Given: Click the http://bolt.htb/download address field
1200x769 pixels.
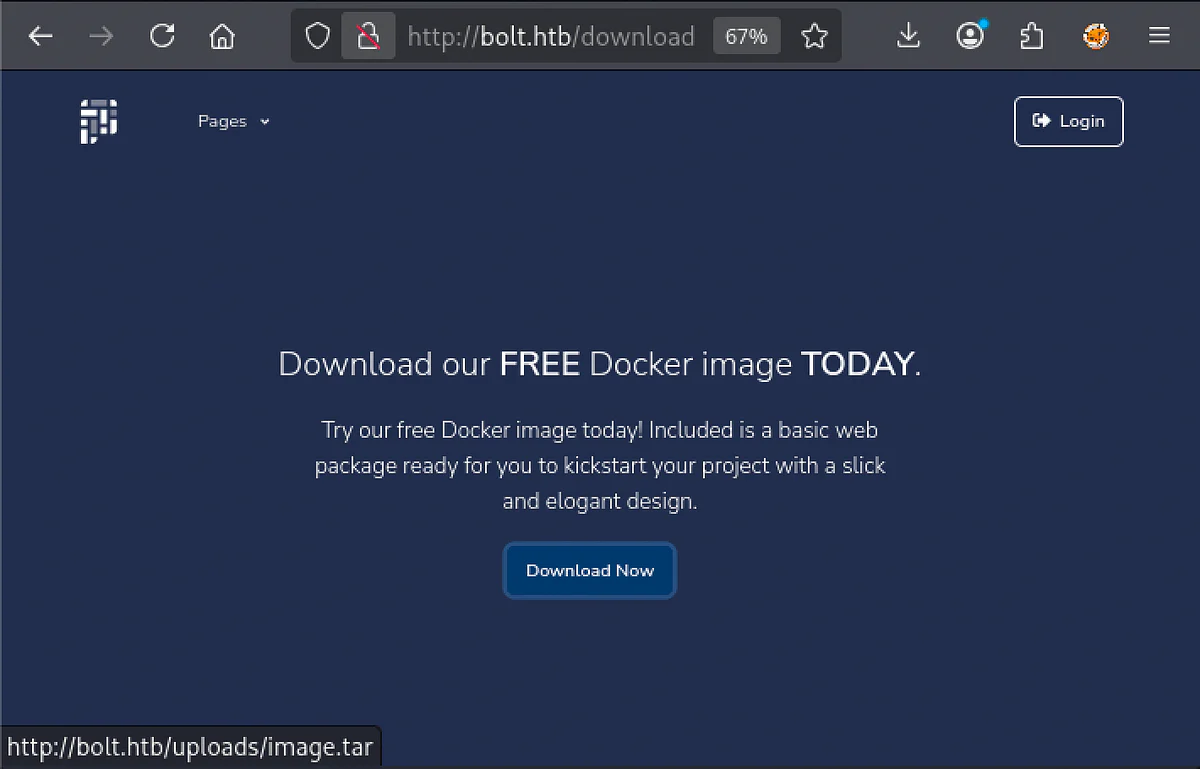Looking at the screenshot, I should click(x=551, y=37).
